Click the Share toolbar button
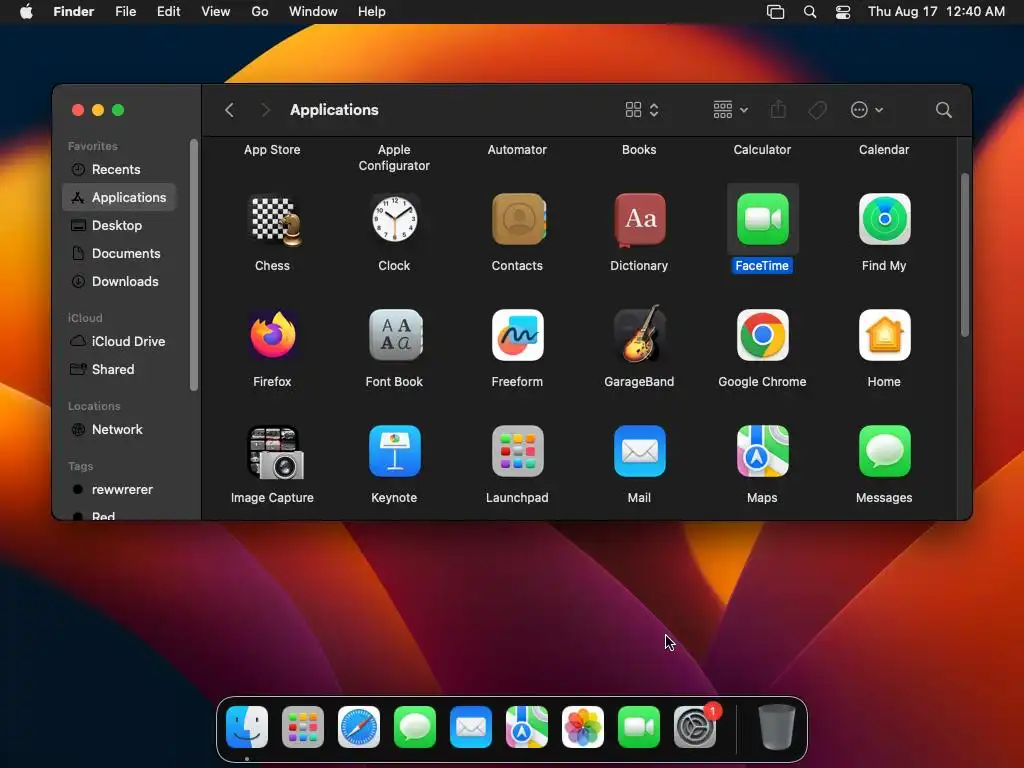1024x768 pixels. coord(778,110)
